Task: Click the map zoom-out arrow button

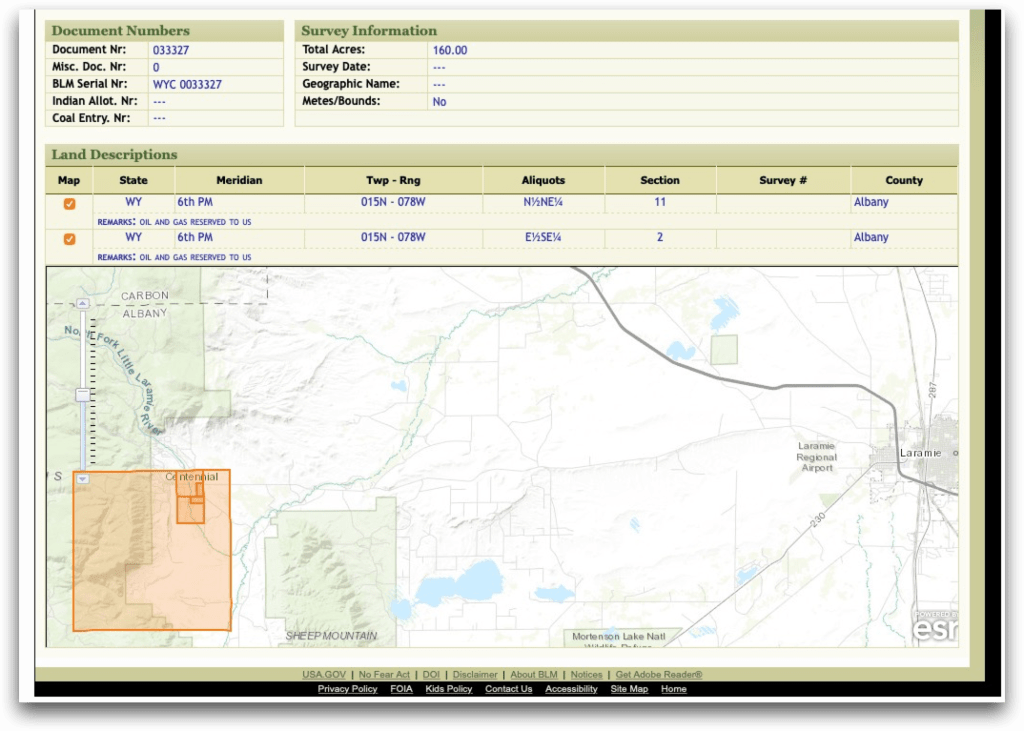Action: coord(83,479)
